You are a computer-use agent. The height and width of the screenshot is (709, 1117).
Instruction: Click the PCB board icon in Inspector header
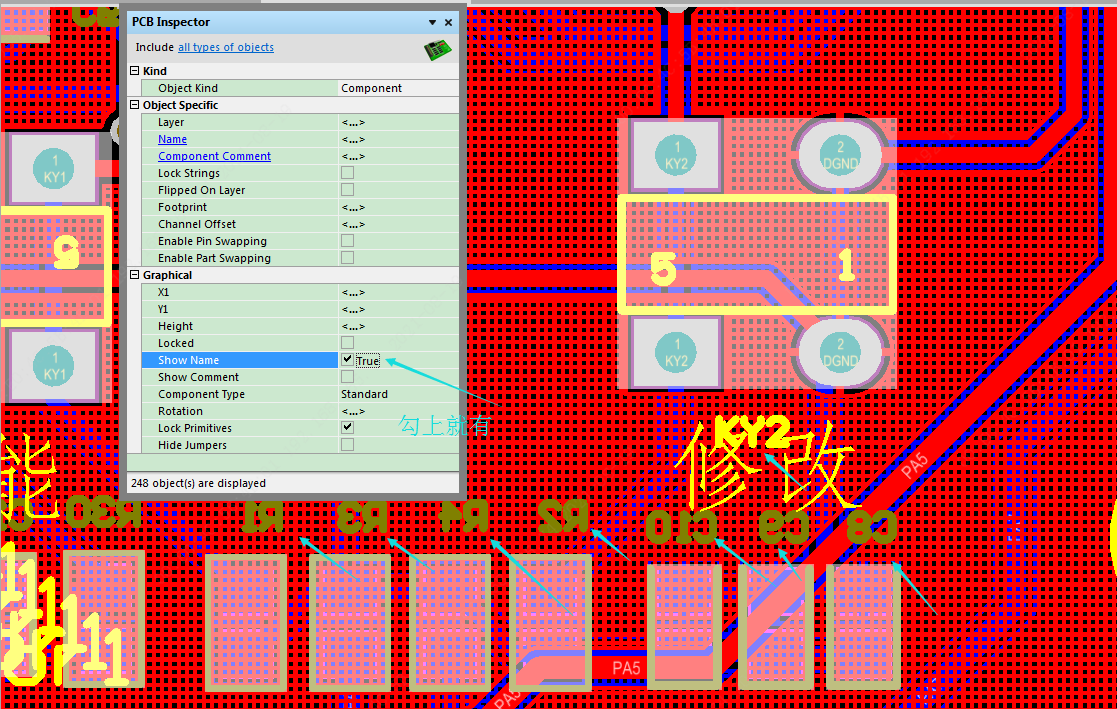click(437, 50)
